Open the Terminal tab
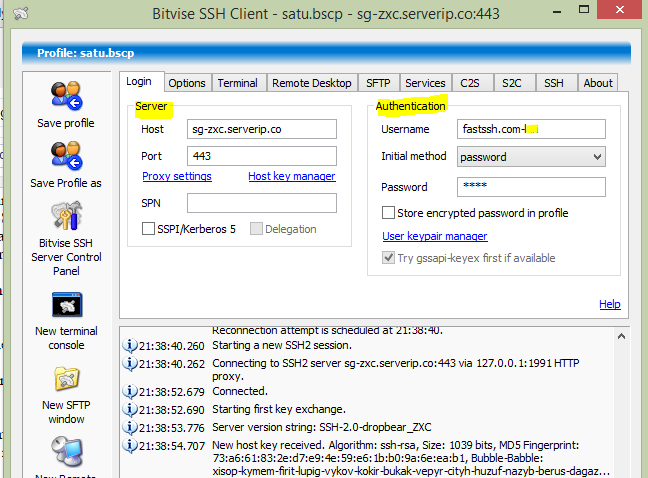The width and height of the screenshot is (648, 478). coord(238,83)
